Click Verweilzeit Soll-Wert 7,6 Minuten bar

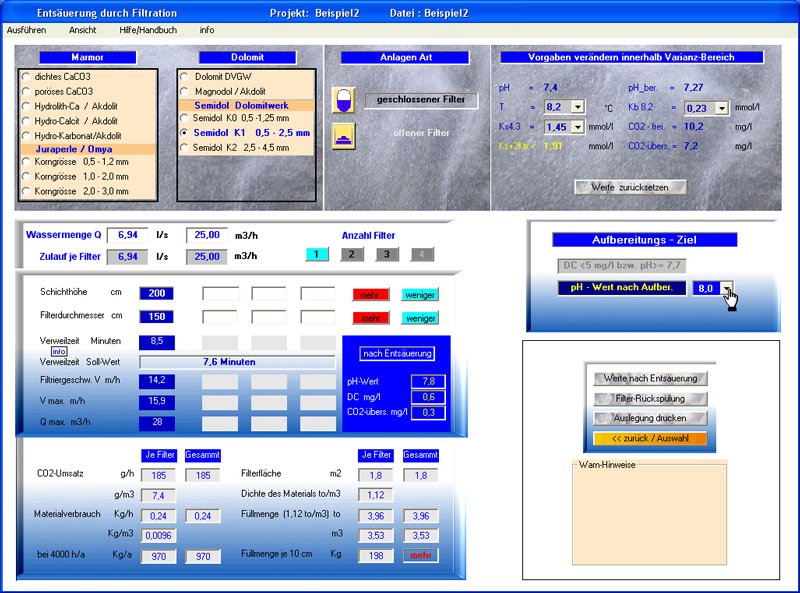[237, 362]
